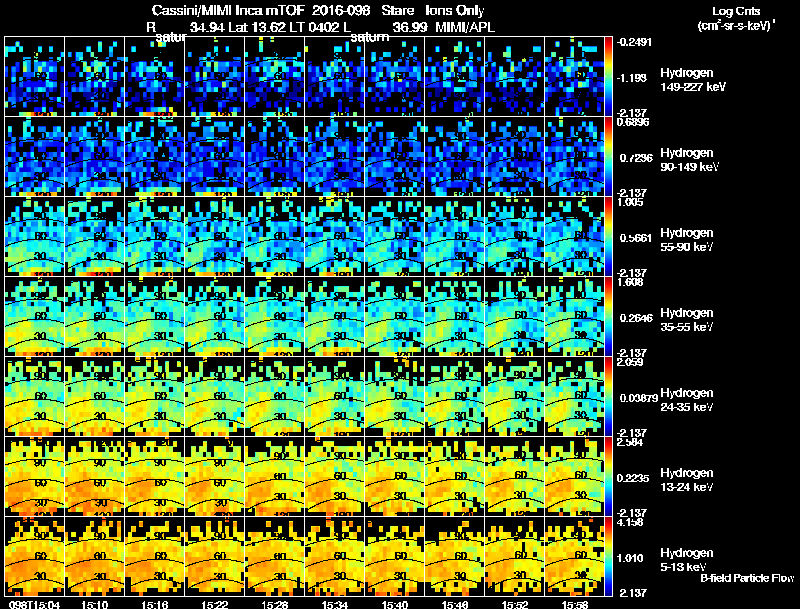Click the '098T15:04' time axis label
The height and width of the screenshot is (609, 800).
(x=34, y=604)
